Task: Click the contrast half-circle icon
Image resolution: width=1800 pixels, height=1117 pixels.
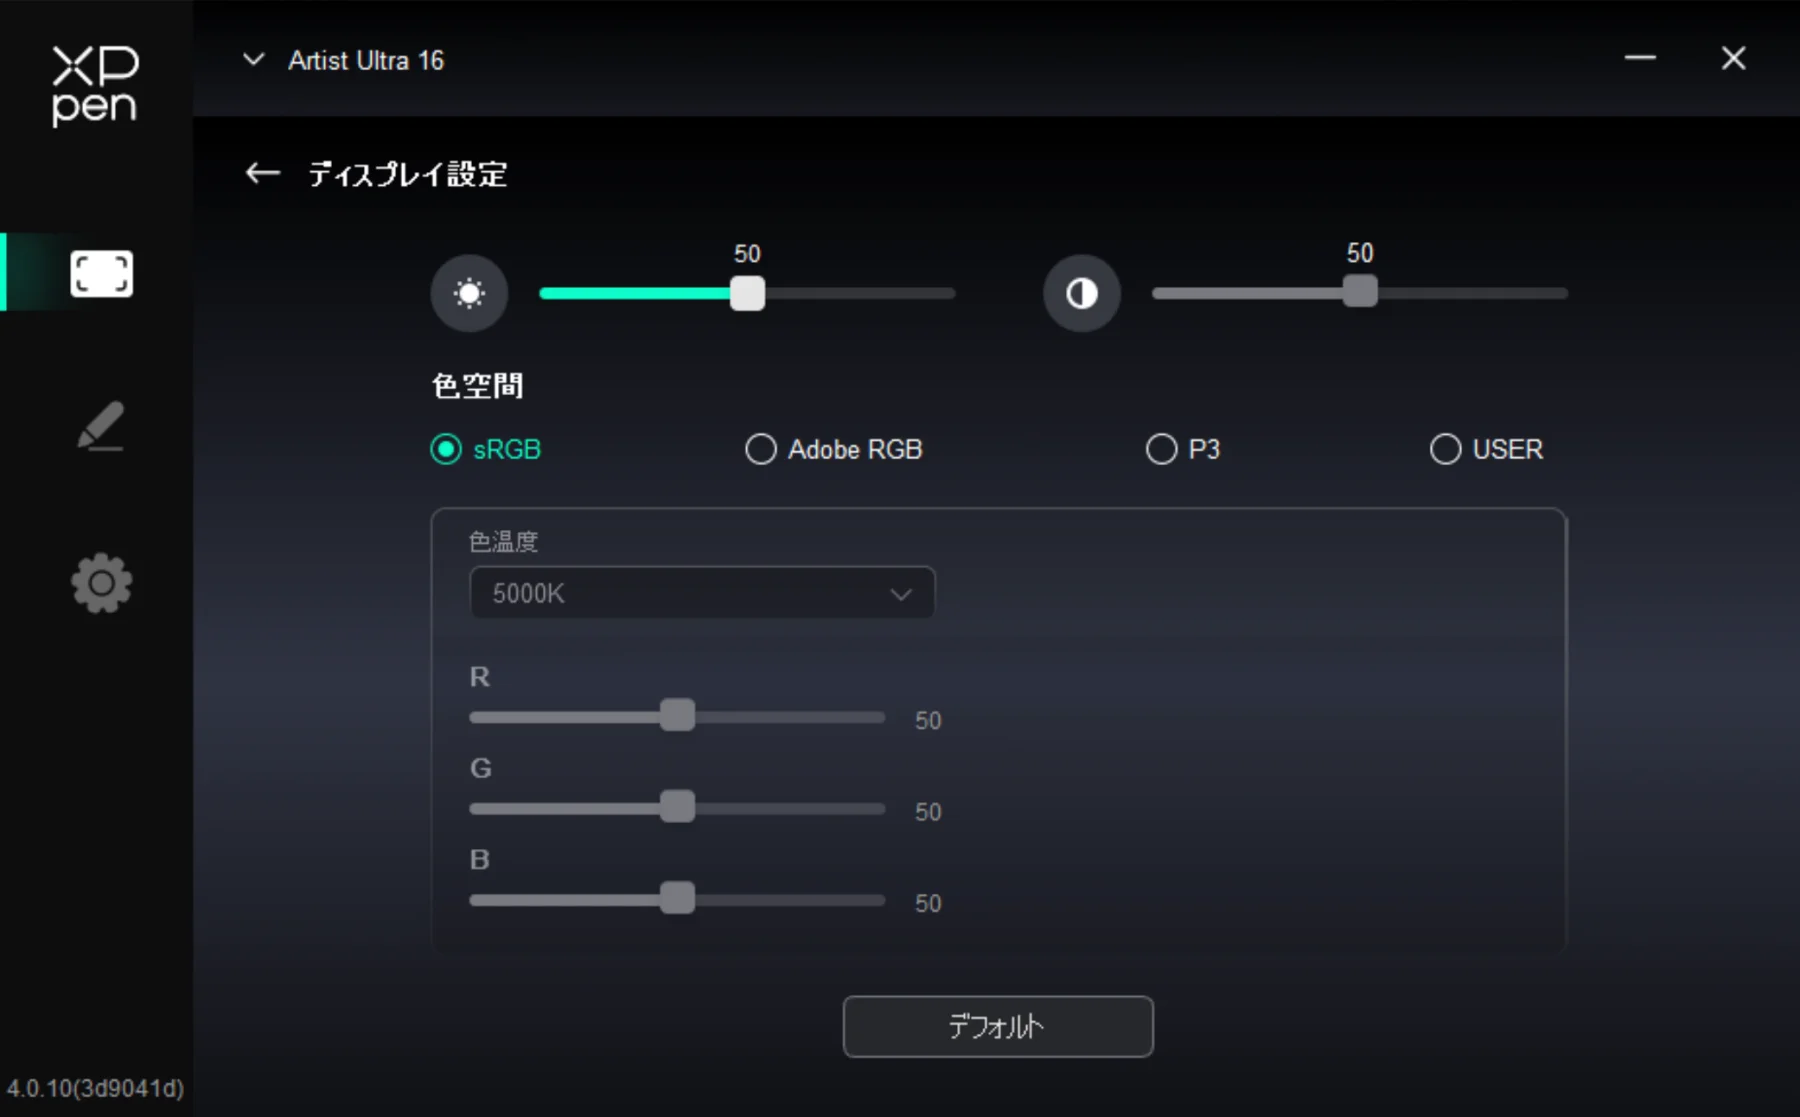Action: (1081, 293)
